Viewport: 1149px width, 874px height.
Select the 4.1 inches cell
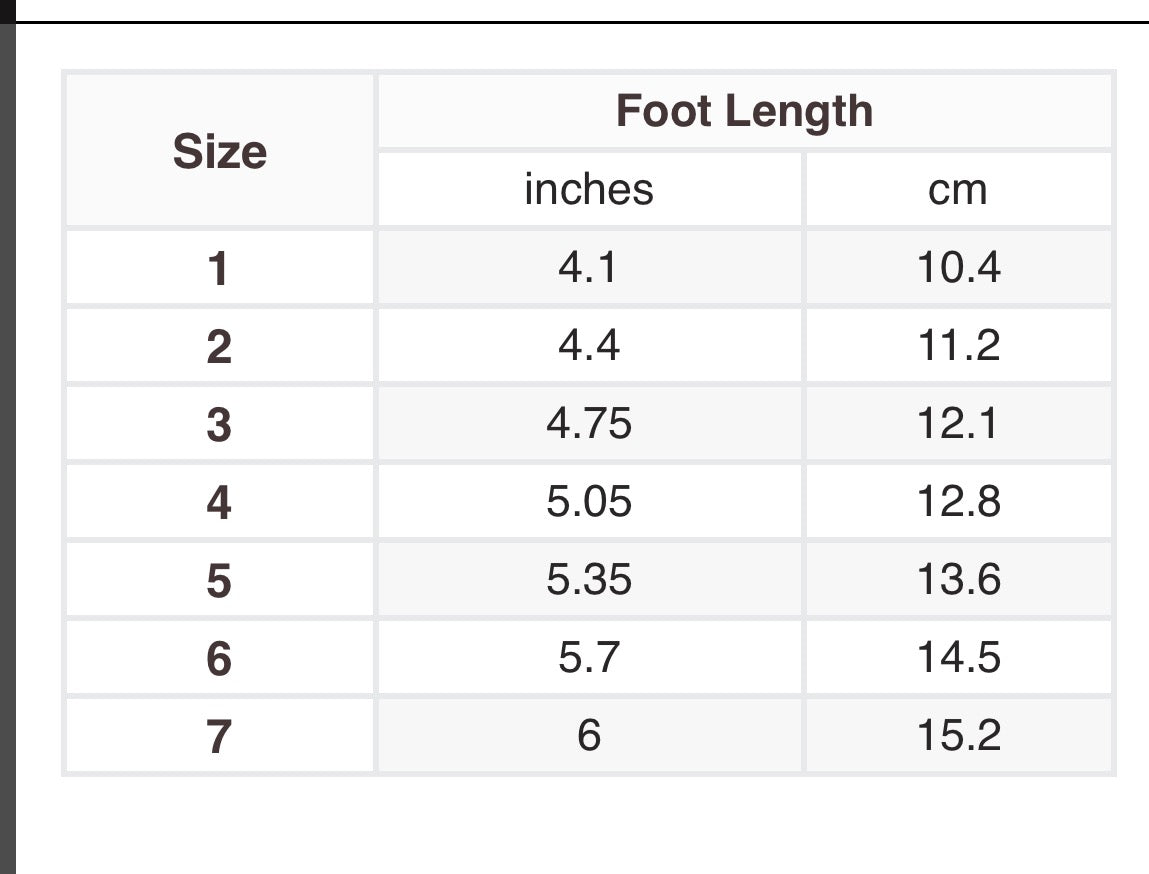(x=589, y=268)
